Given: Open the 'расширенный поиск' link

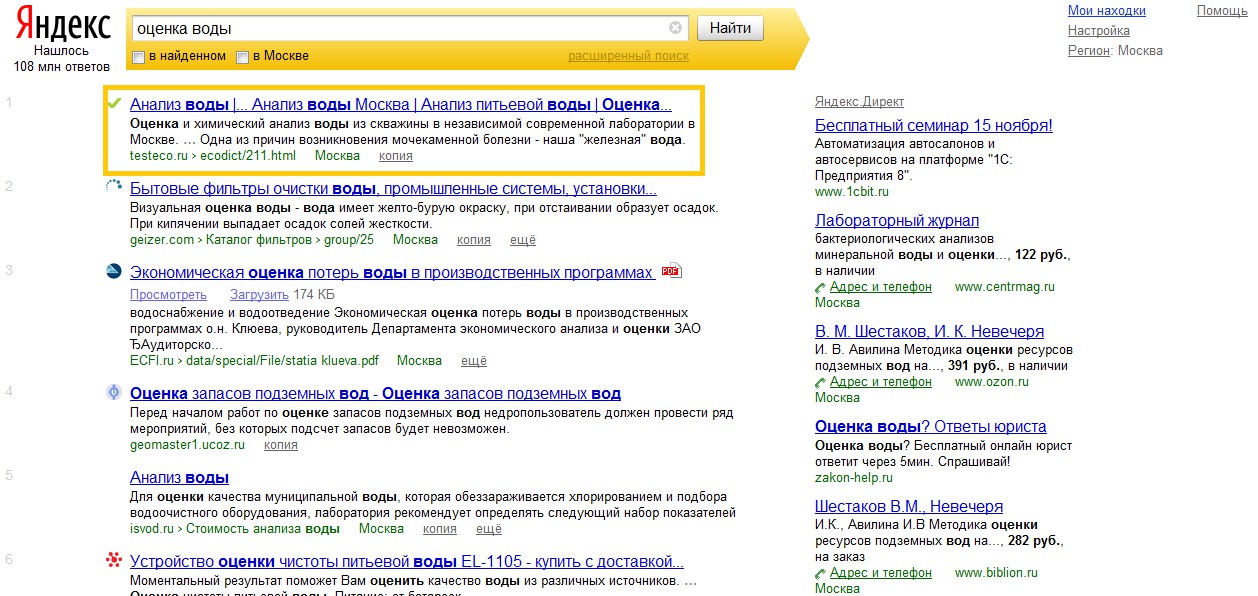Looking at the screenshot, I should (628, 56).
